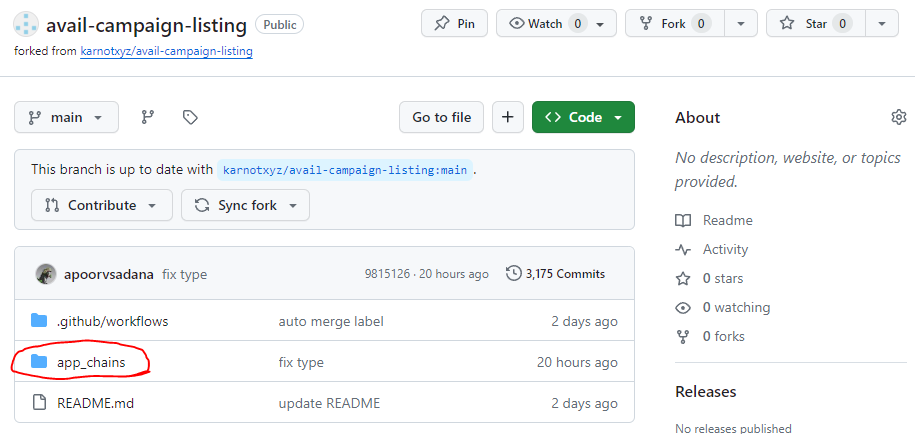Click the .github/workflows folder icon

(x=39, y=321)
